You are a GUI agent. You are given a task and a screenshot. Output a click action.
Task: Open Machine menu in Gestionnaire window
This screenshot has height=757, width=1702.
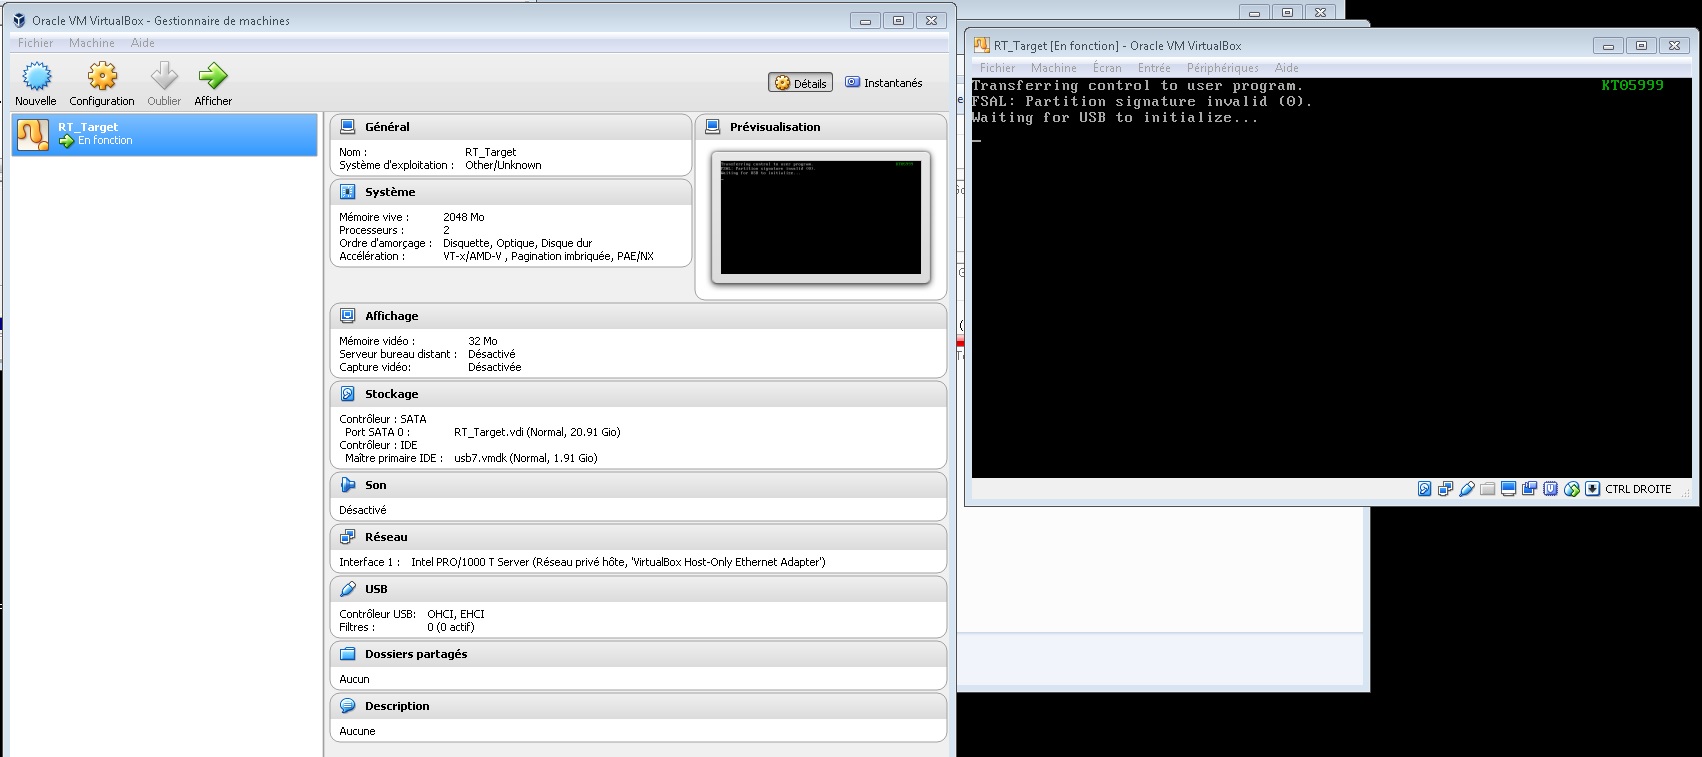click(x=92, y=43)
